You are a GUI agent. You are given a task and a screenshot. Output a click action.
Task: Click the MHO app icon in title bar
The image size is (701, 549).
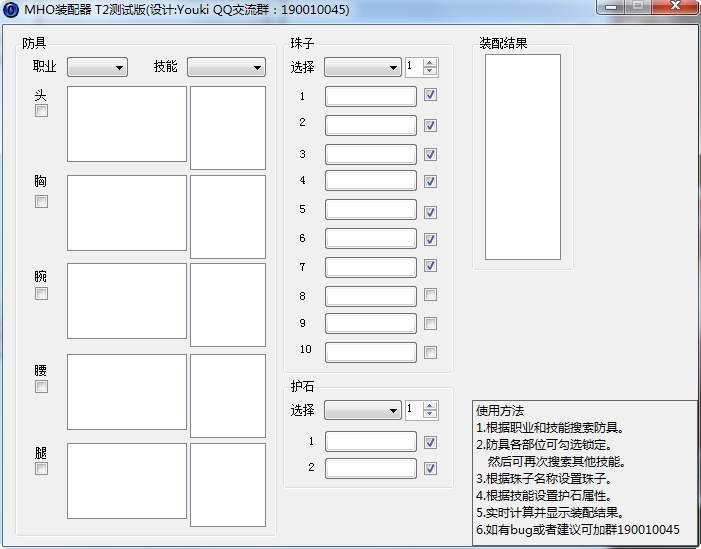11,9
